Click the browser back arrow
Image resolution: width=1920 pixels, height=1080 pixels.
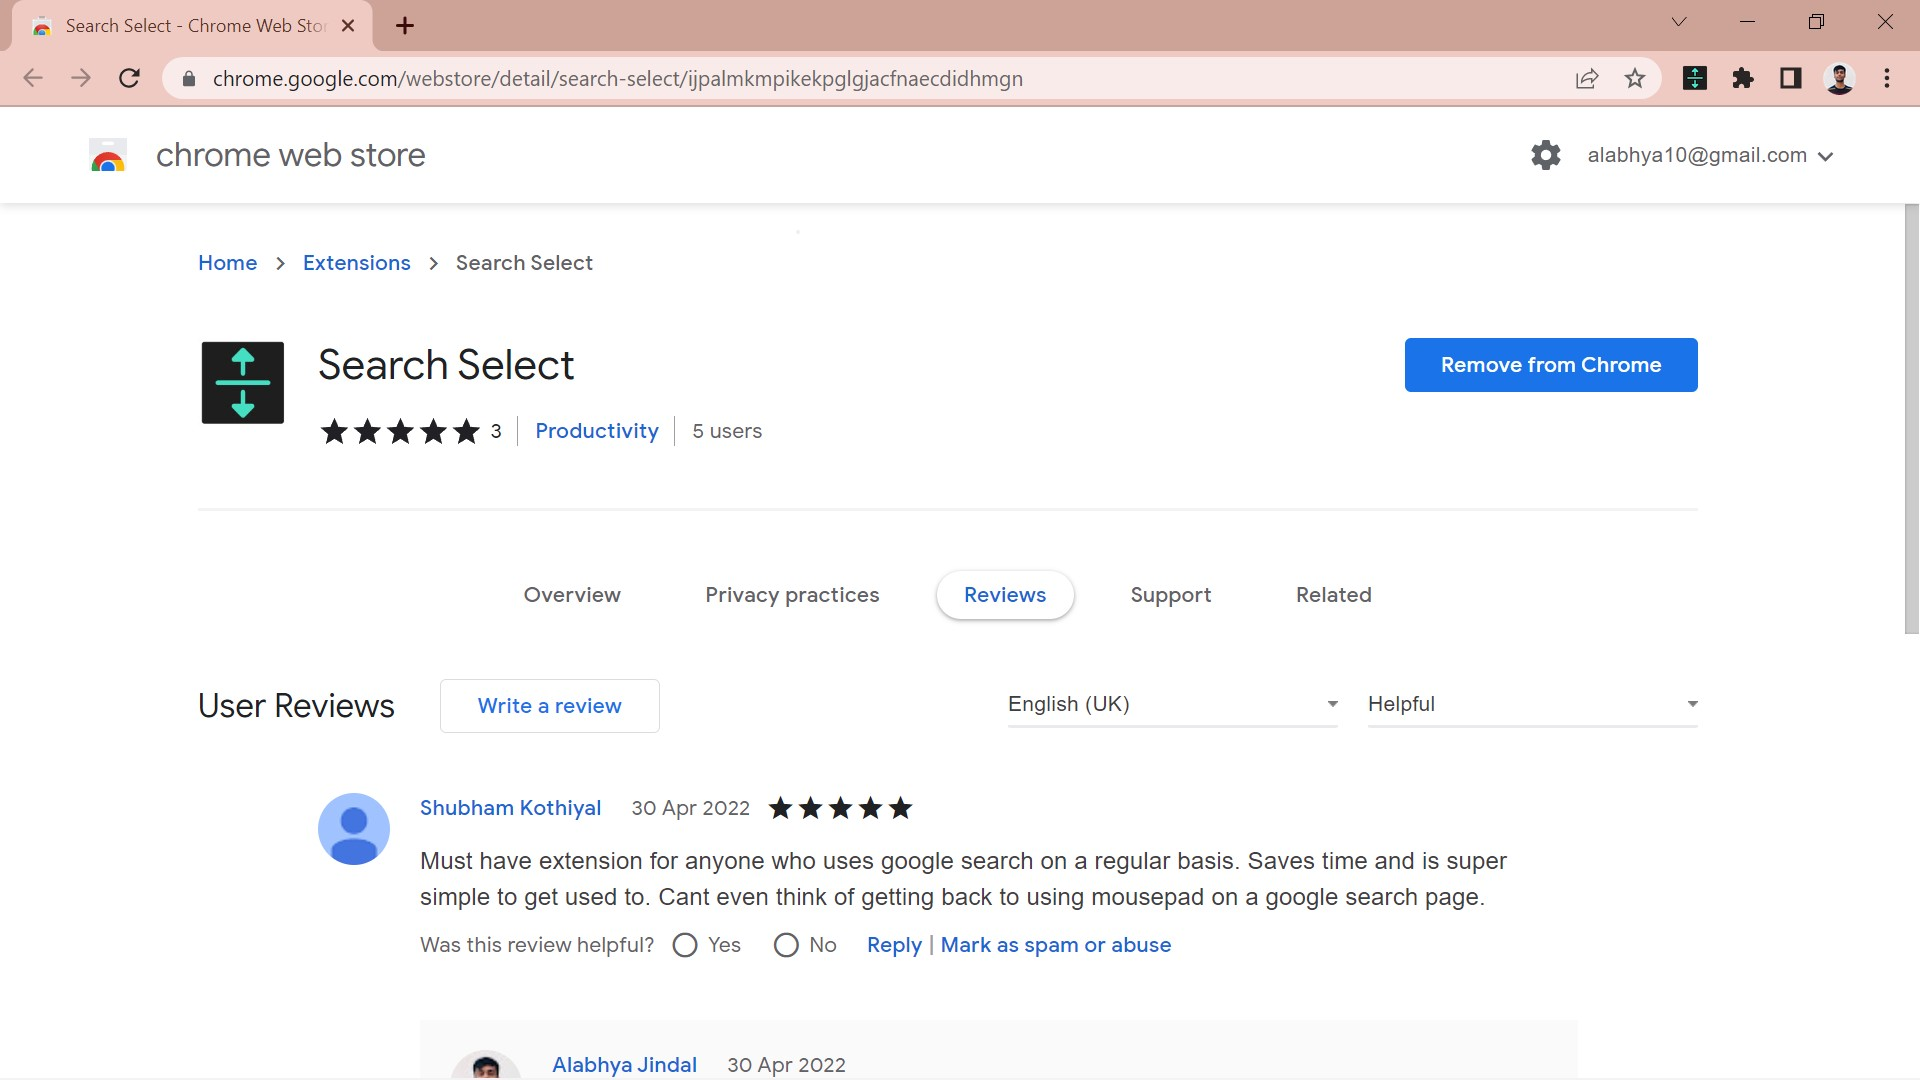[x=33, y=78]
